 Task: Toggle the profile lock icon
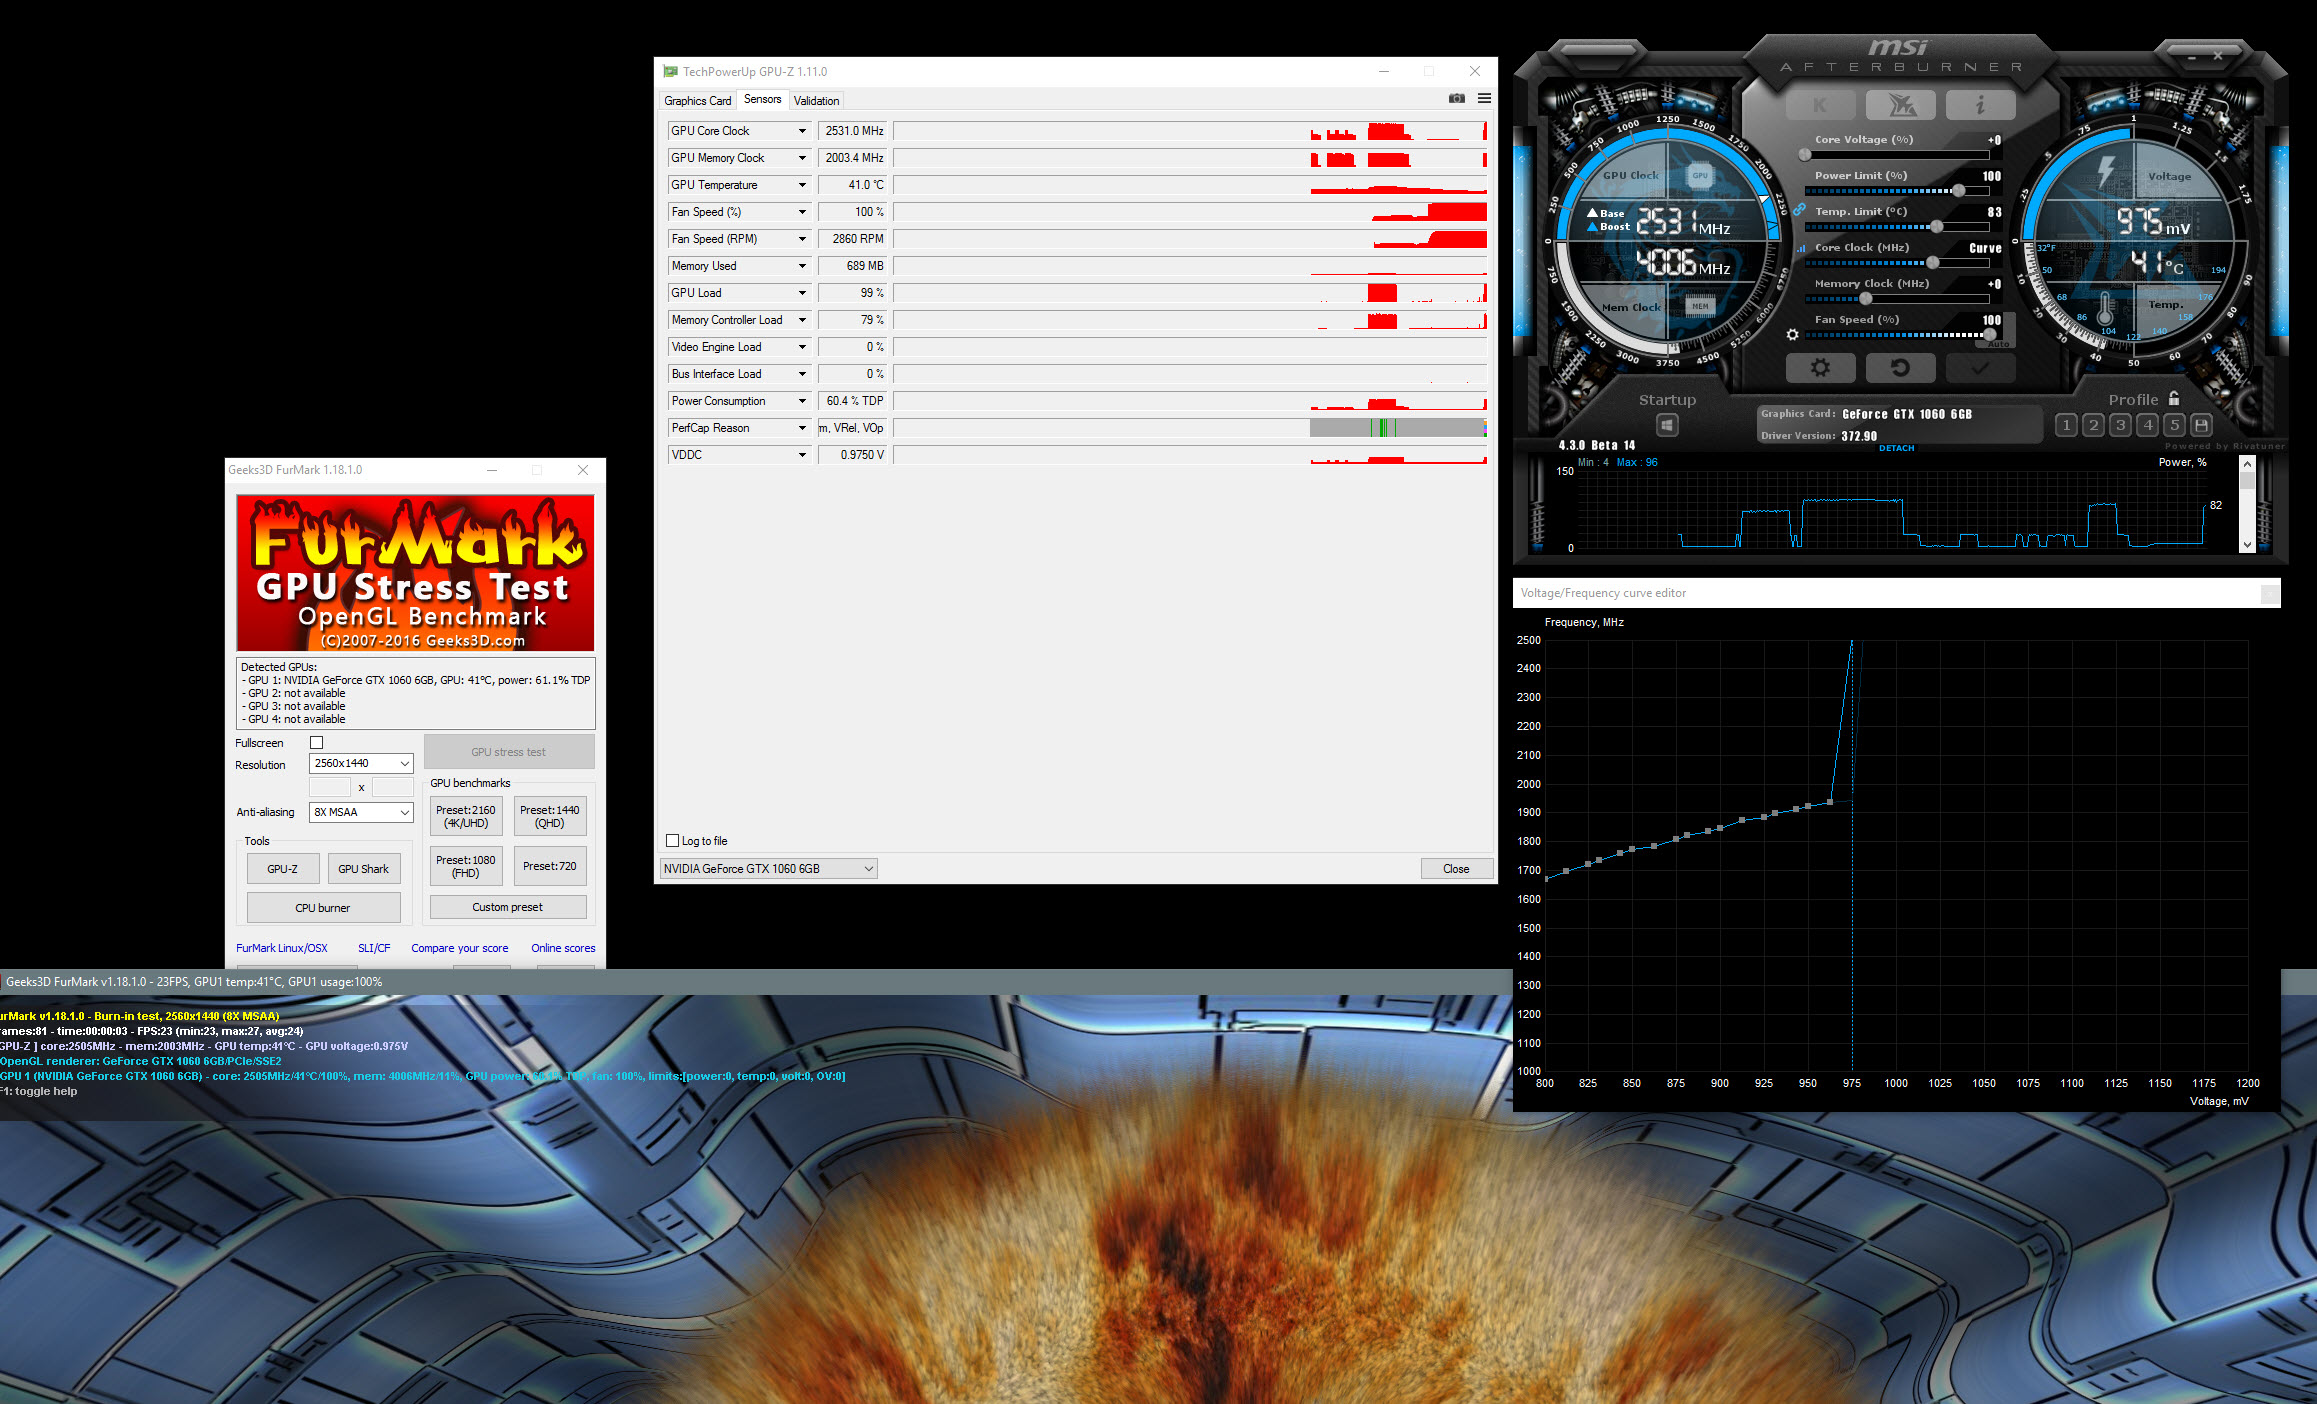tap(2174, 399)
